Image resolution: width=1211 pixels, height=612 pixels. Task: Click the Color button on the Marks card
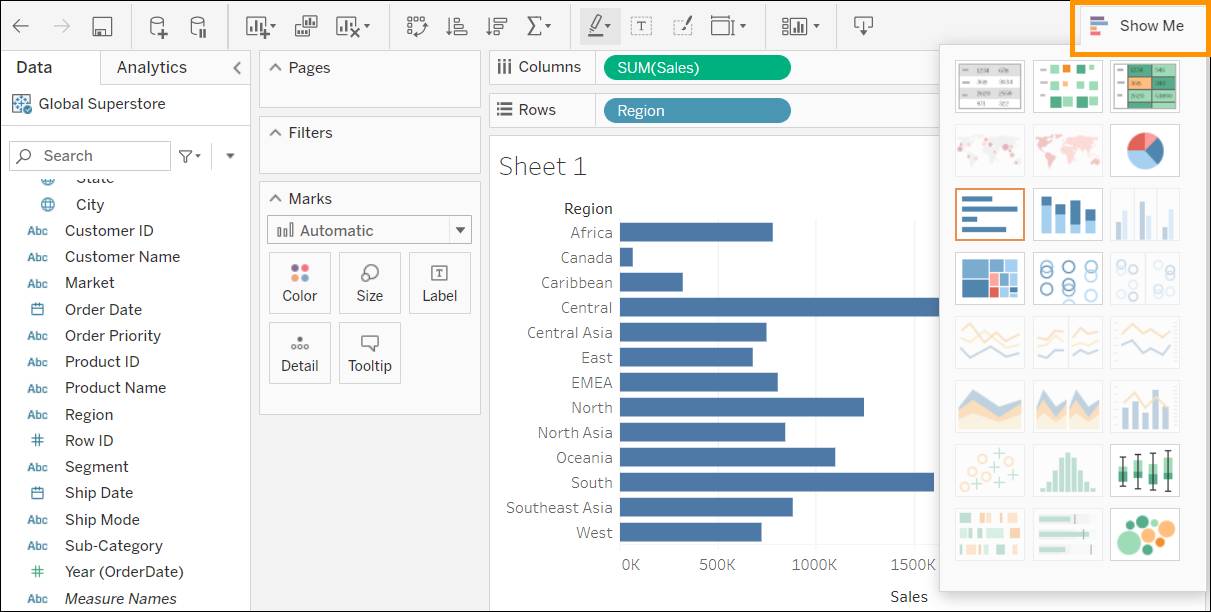(299, 282)
